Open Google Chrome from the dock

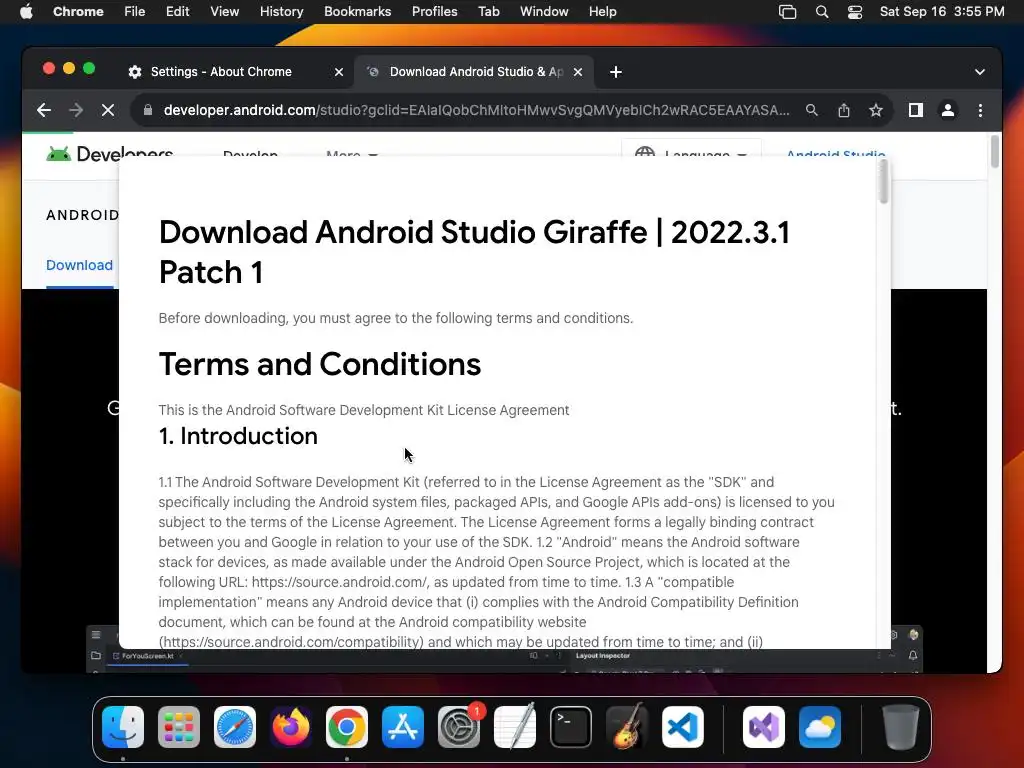pos(347,727)
